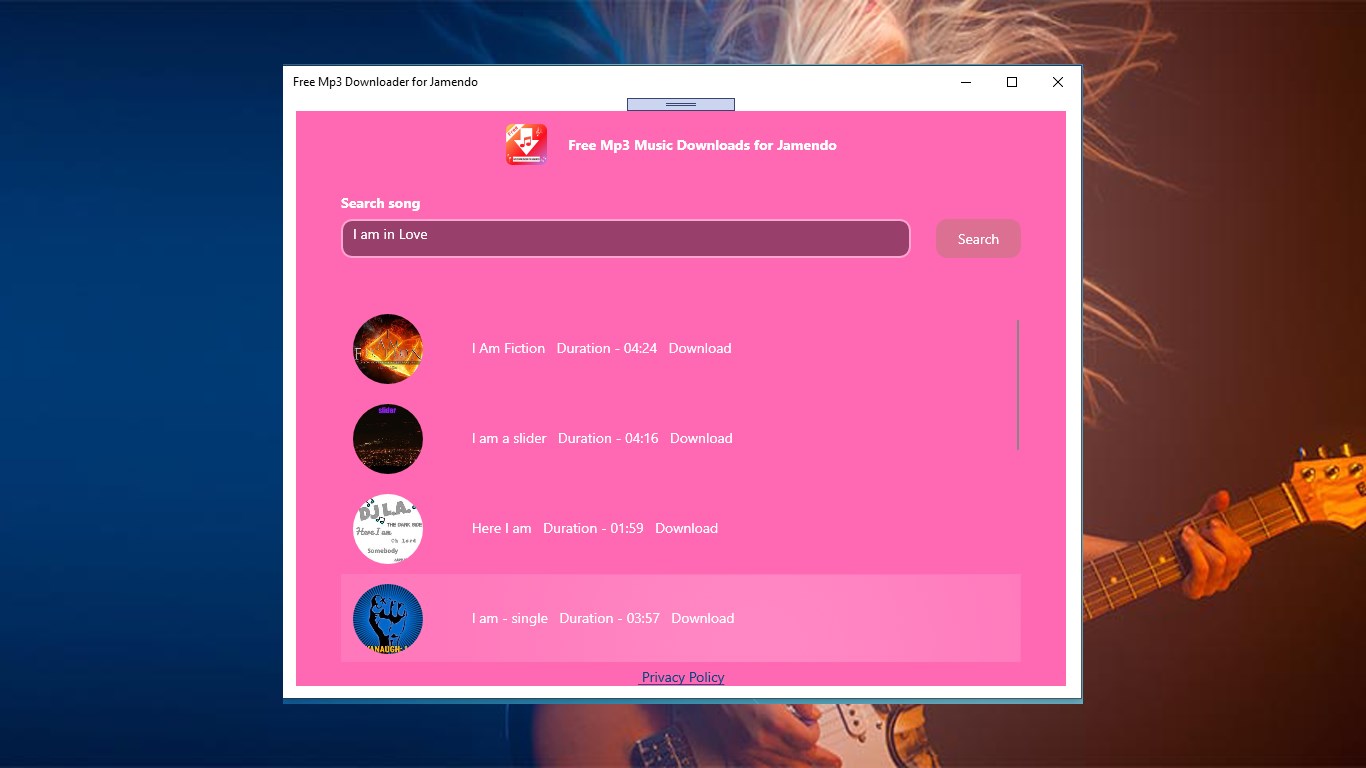Download the Here I am song
Viewport: 1366px width, 768px height.
click(686, 528)
